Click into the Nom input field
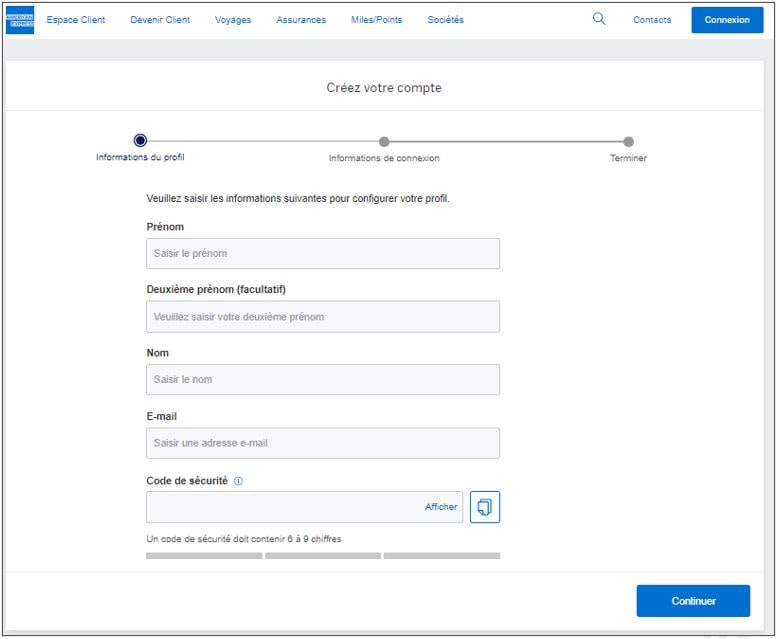The height and width of the screenshot is (639, 778). [x=322, y=380]
